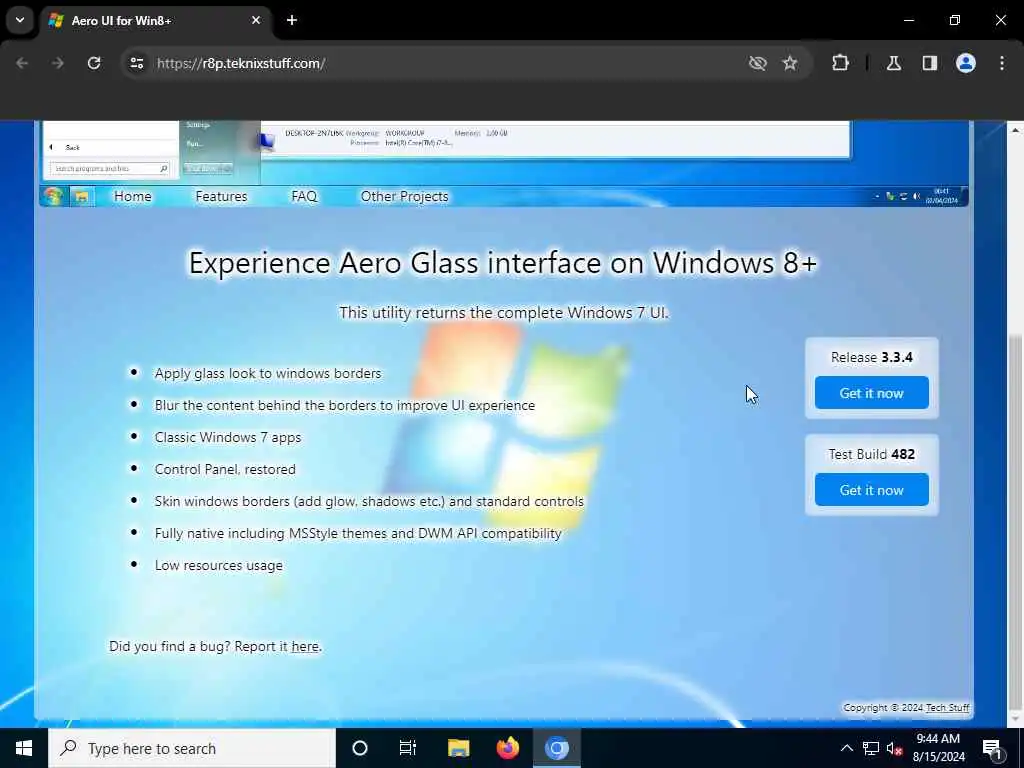
Task: Click the active browser icon in taskbar
Action: pyautogui.click(x=557, y=748)
